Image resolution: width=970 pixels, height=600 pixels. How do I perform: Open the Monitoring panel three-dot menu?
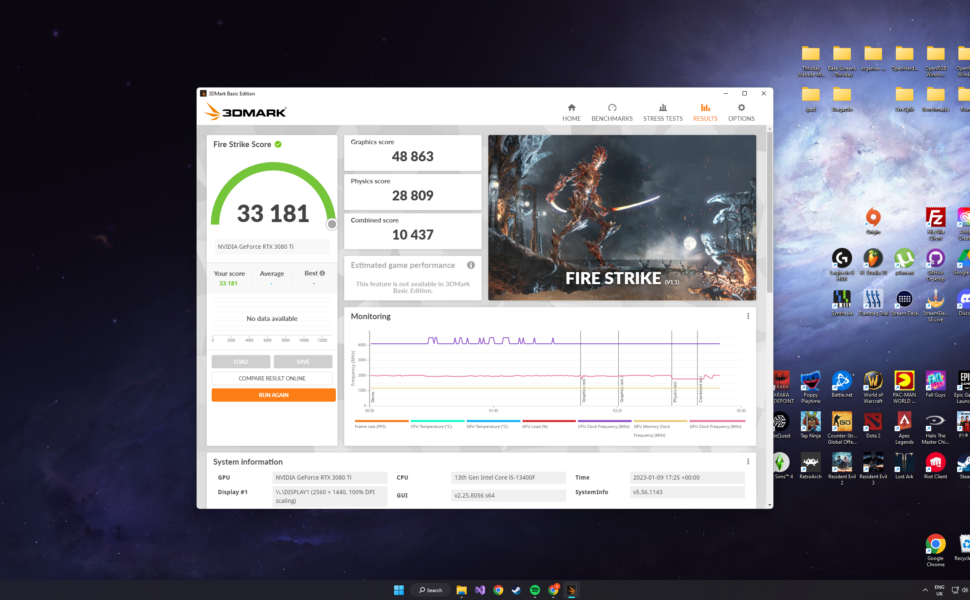[748, 316]
